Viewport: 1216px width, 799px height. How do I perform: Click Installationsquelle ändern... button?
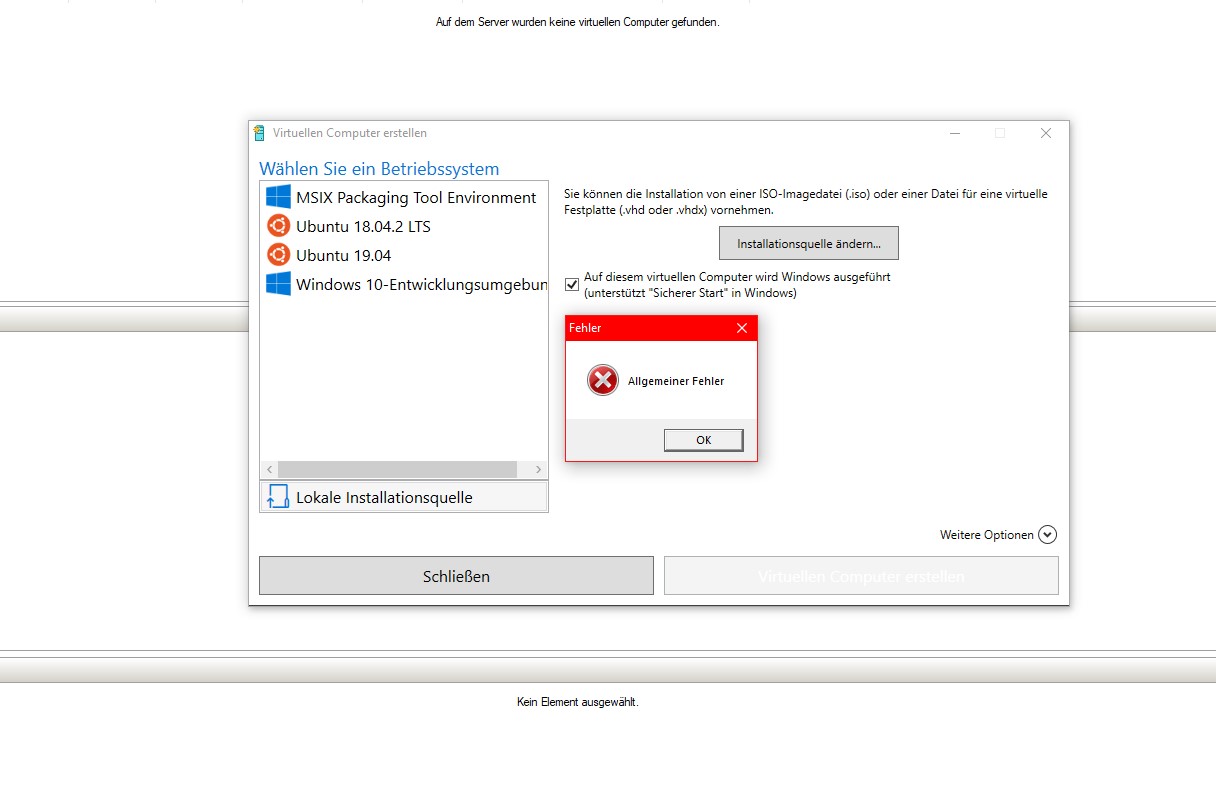[x=809, y=243]
